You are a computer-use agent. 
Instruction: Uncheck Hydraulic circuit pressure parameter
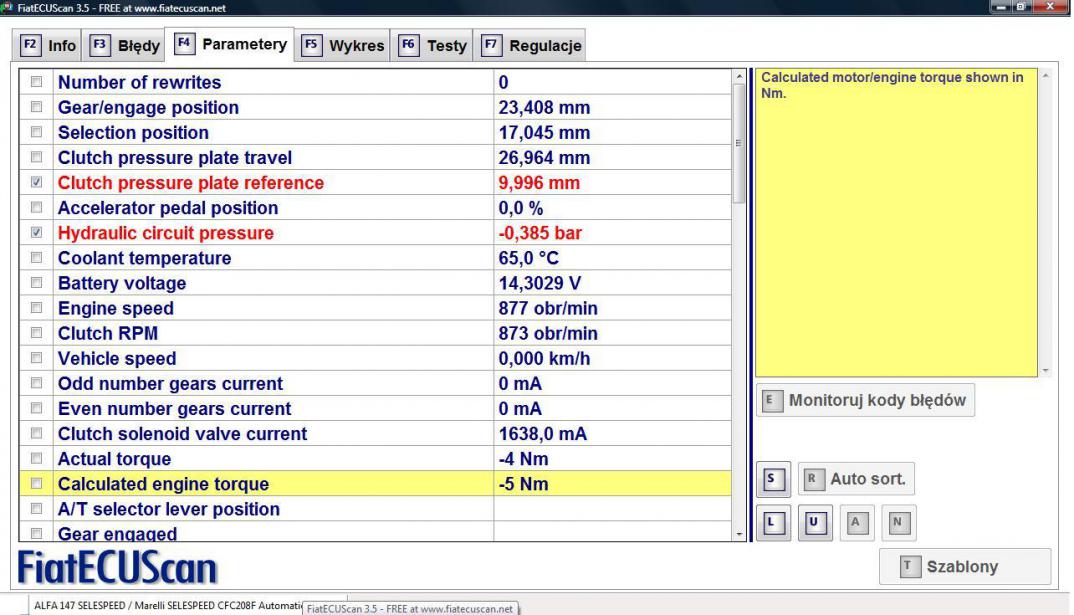click(x=37, y=234)
